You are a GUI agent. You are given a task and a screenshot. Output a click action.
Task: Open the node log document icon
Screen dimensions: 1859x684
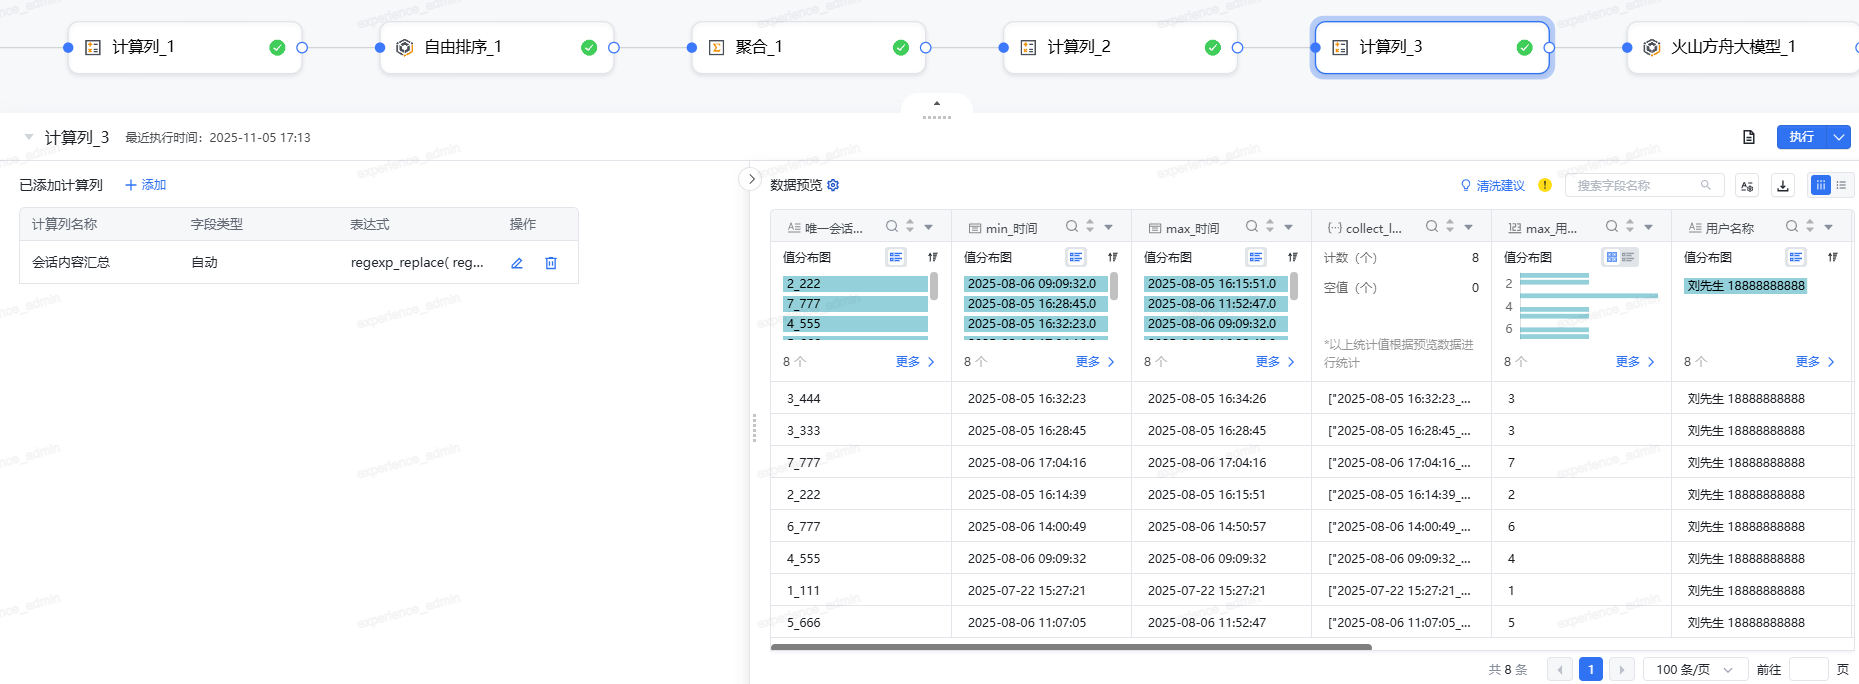pyautogui.click(x=1749, y=137)
